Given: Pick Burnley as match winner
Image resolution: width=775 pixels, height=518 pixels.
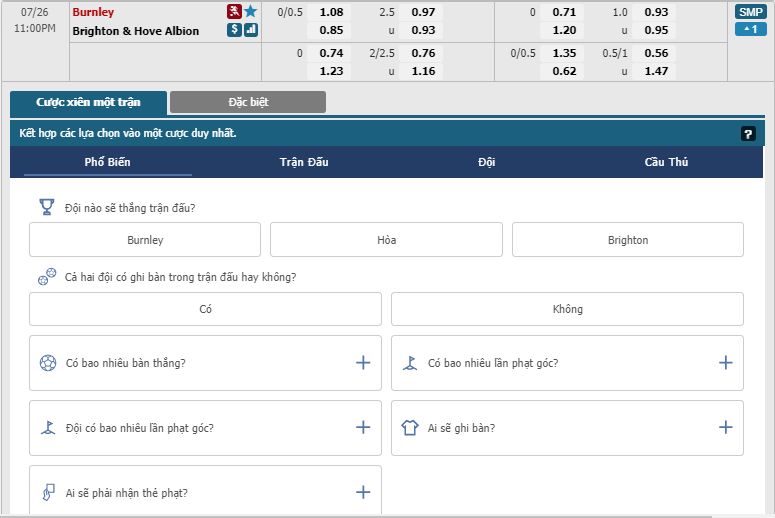Looking at the screenshot, I should tap(145, 240).
